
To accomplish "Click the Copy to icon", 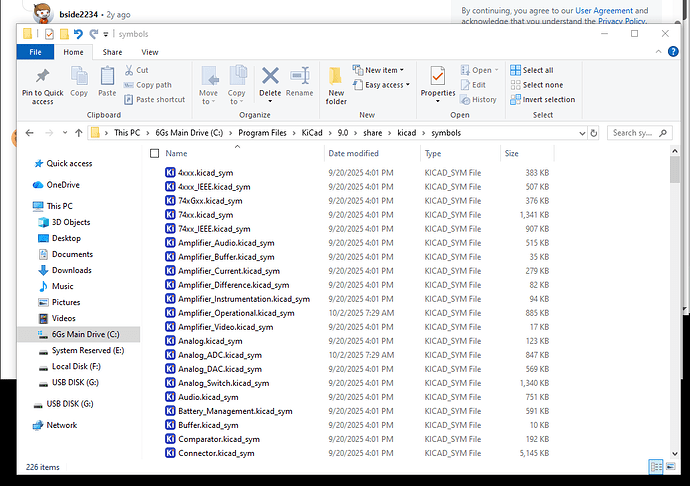I will click(238, 75).
